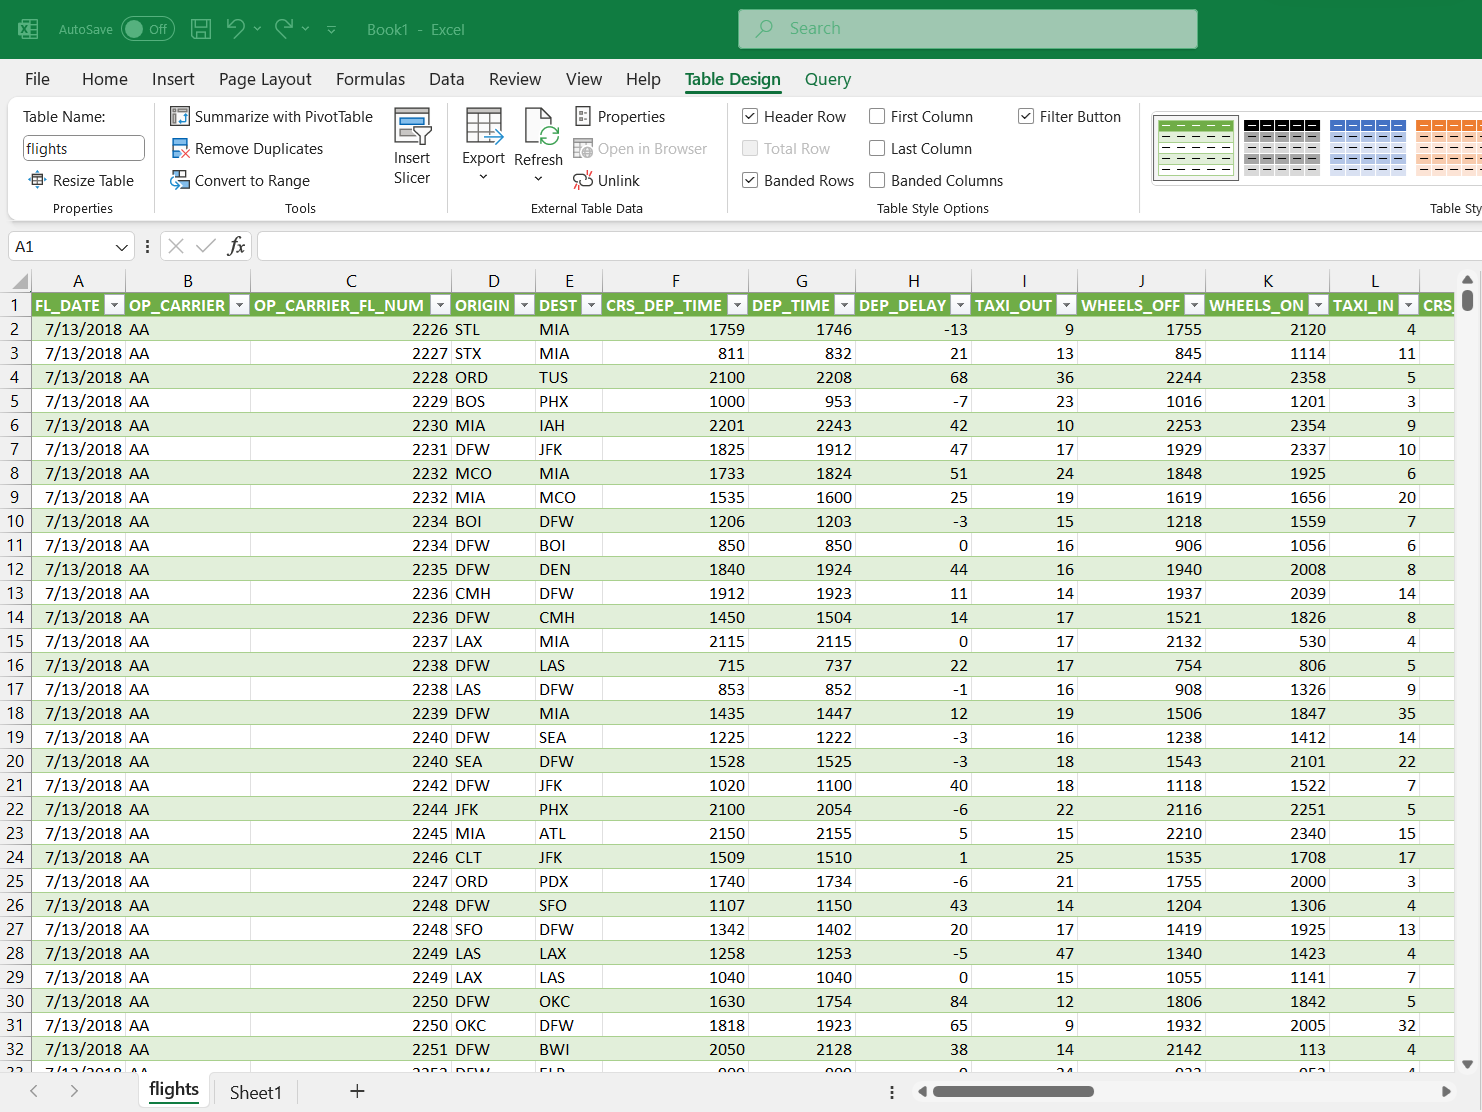
Task: Switch to the Query ribbon tab
Action: pyautogui.click(x=828, y=79)
